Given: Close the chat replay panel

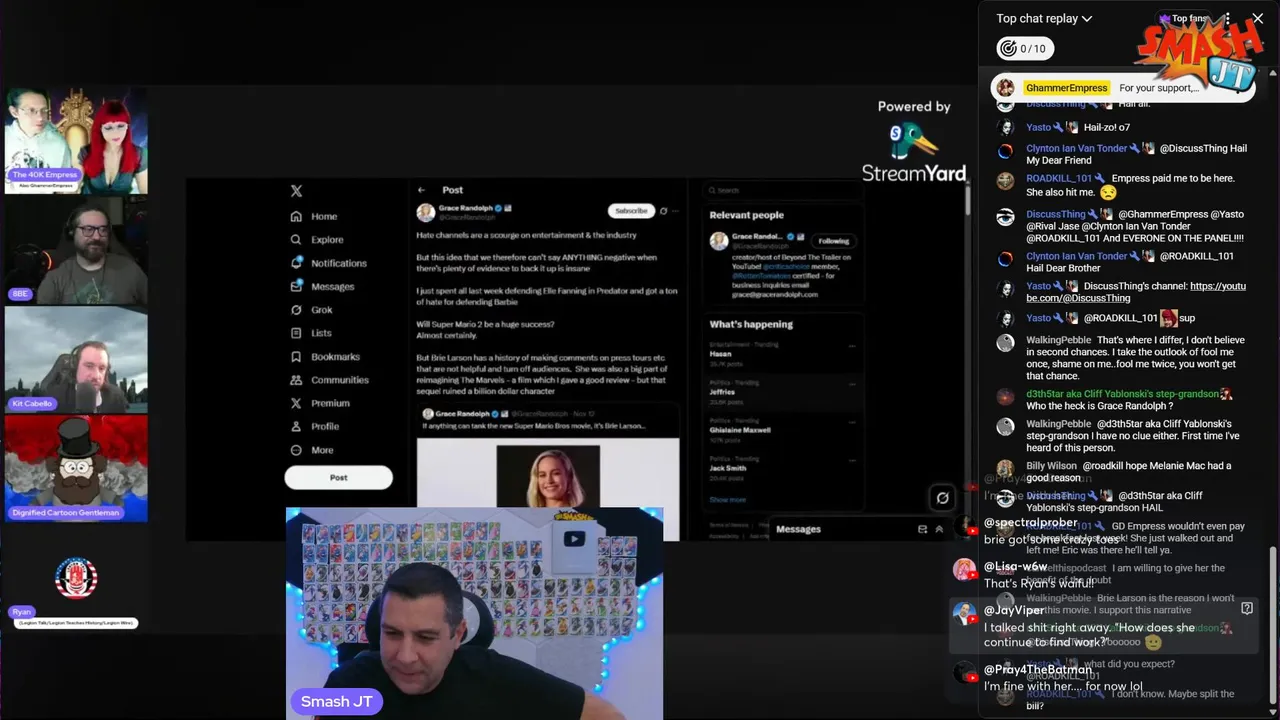Looking at the screenshot, I should pos(1258,18).
